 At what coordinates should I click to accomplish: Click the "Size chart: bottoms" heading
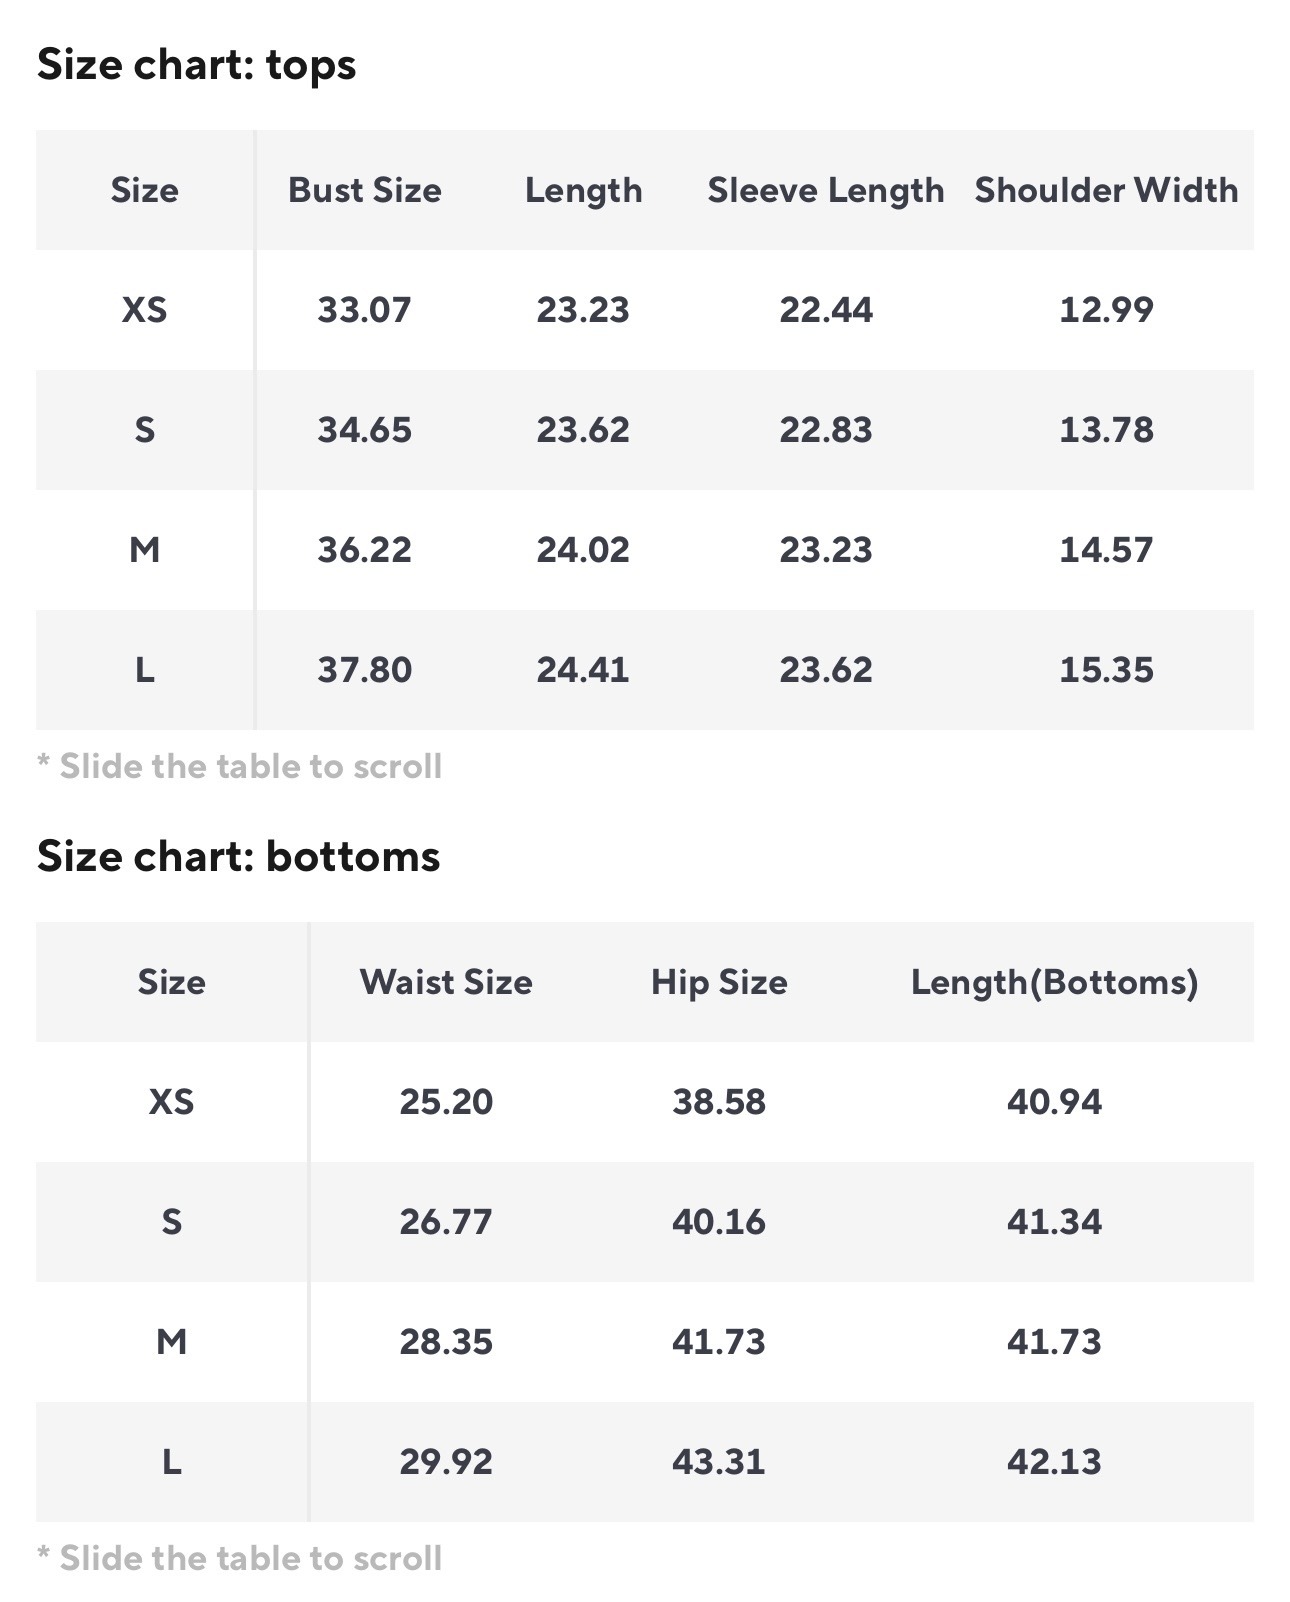coord(238,857)
